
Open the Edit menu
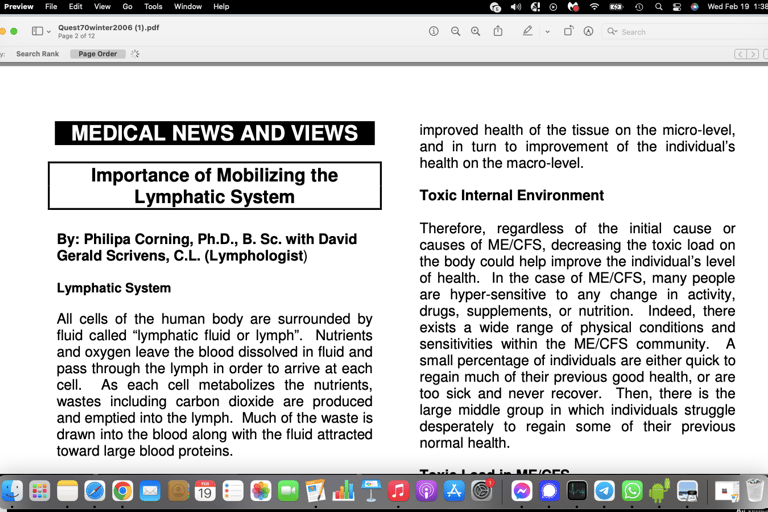75,6
